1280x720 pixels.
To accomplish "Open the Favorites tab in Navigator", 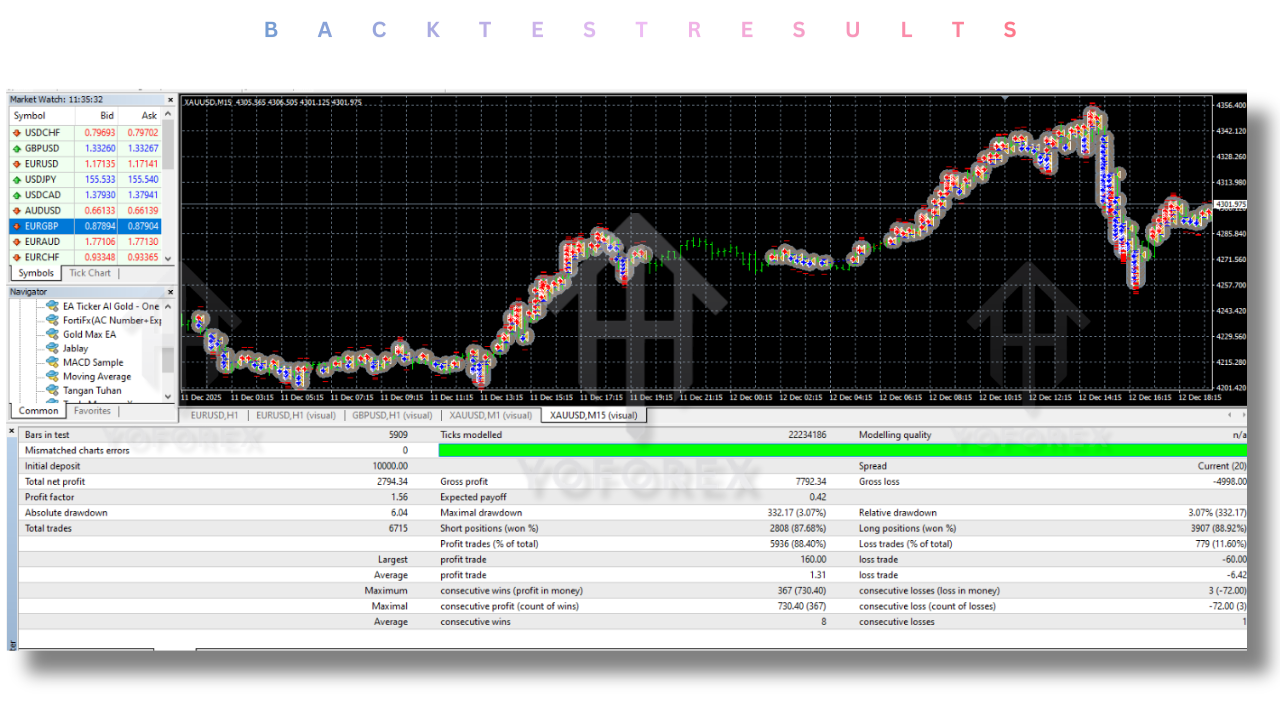I will coord(92,411).
